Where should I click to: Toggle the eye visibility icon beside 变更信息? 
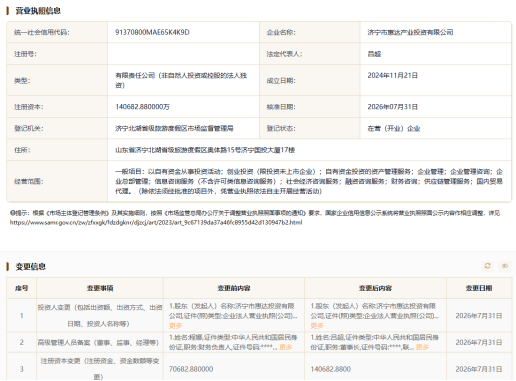coord(505,266)
